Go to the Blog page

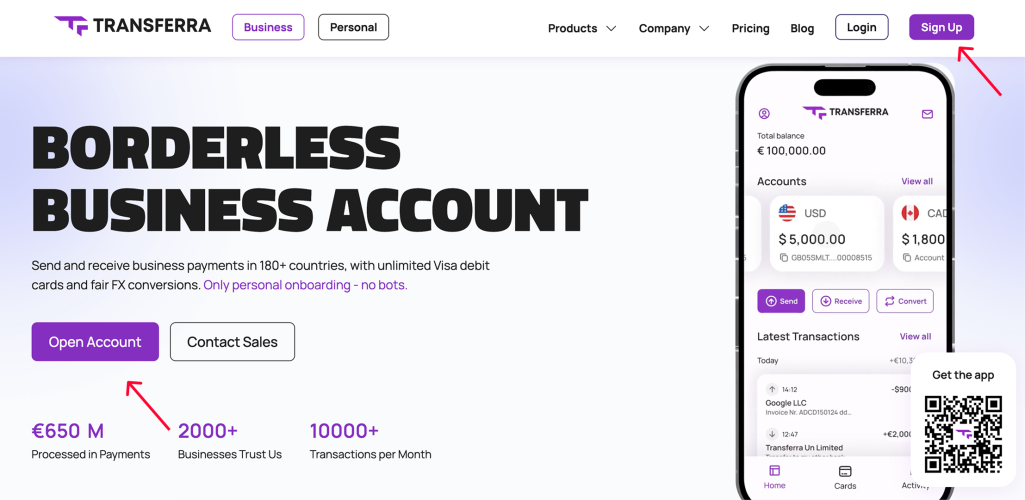tap(802, 28)
